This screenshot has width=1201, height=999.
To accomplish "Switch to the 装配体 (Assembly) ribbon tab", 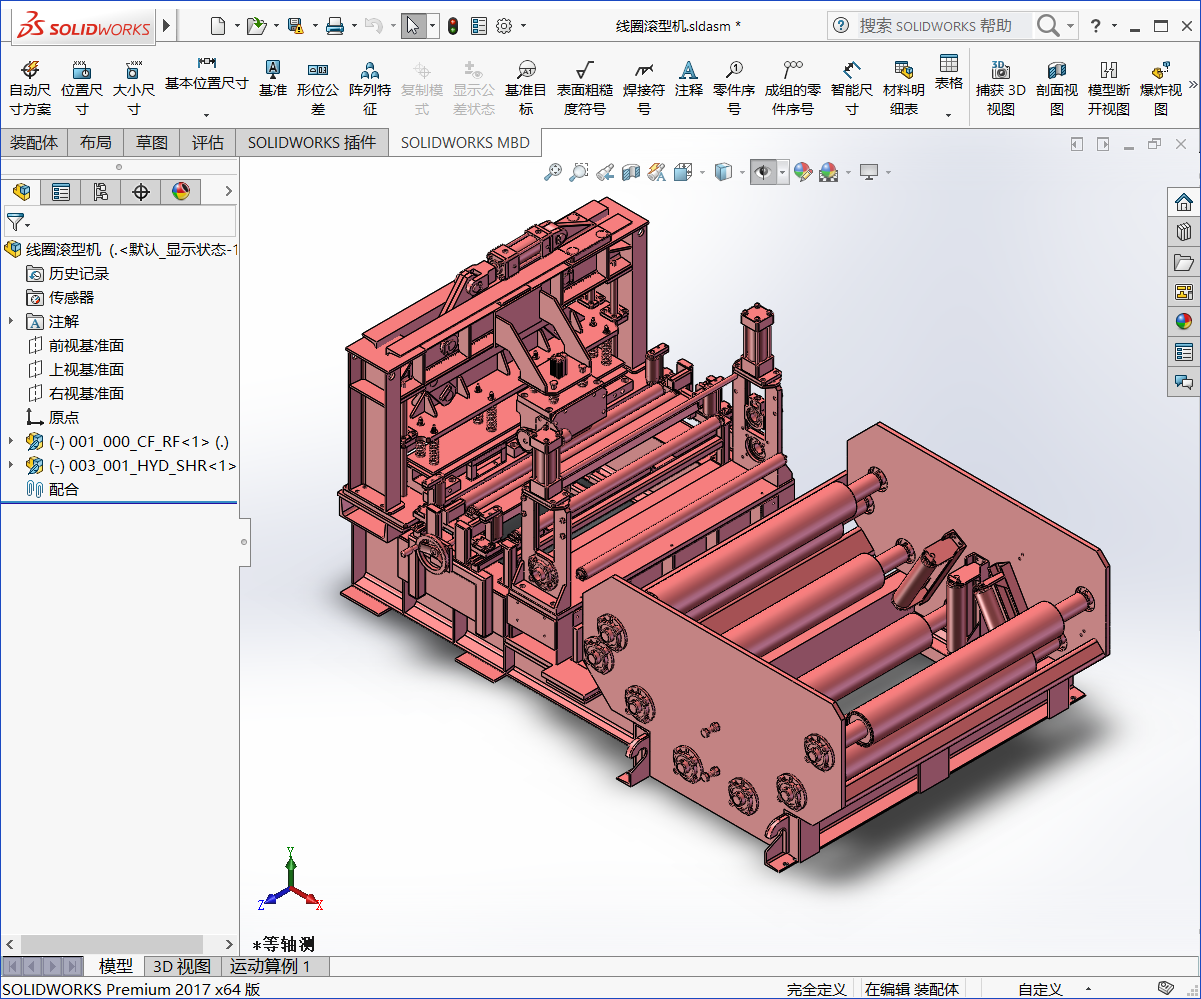I will [x=34, y=142].
